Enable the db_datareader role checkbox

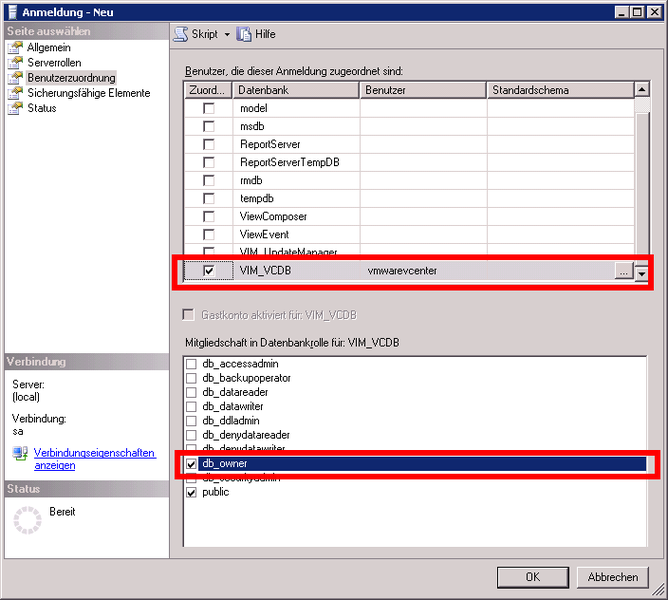(x=191, y=392)
